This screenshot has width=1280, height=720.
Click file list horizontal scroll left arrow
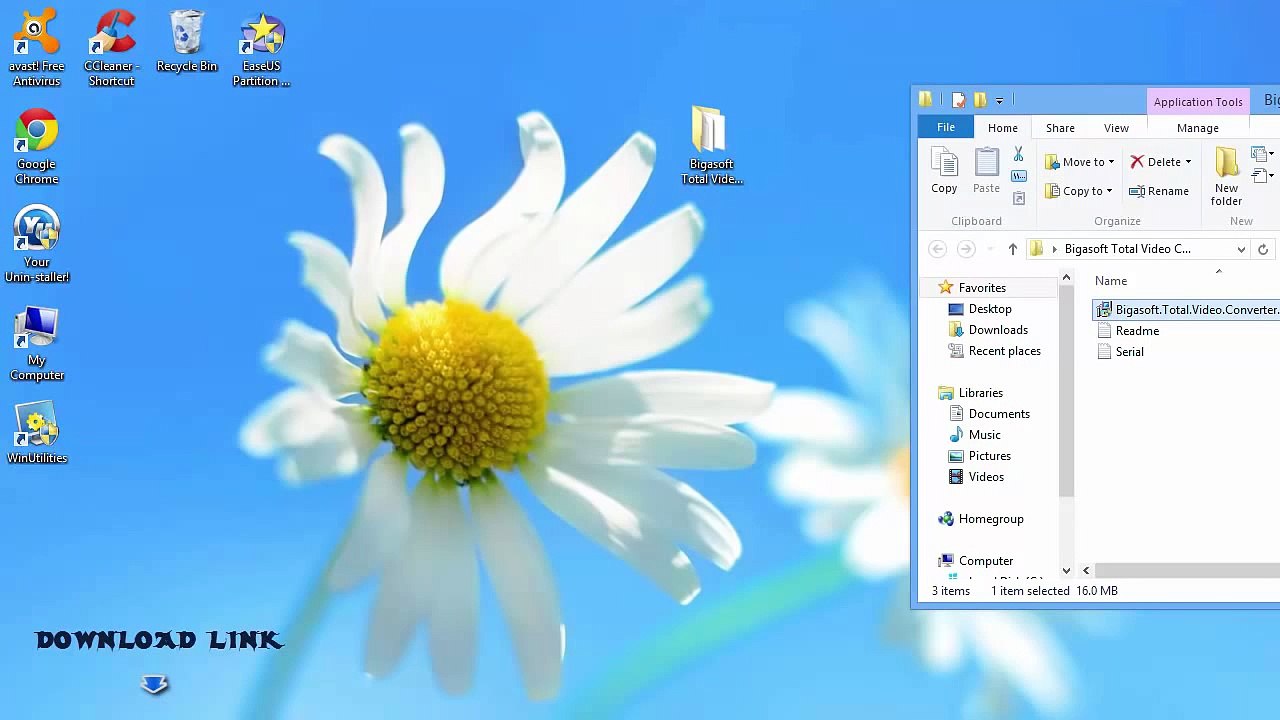(x=1086, y=571)
